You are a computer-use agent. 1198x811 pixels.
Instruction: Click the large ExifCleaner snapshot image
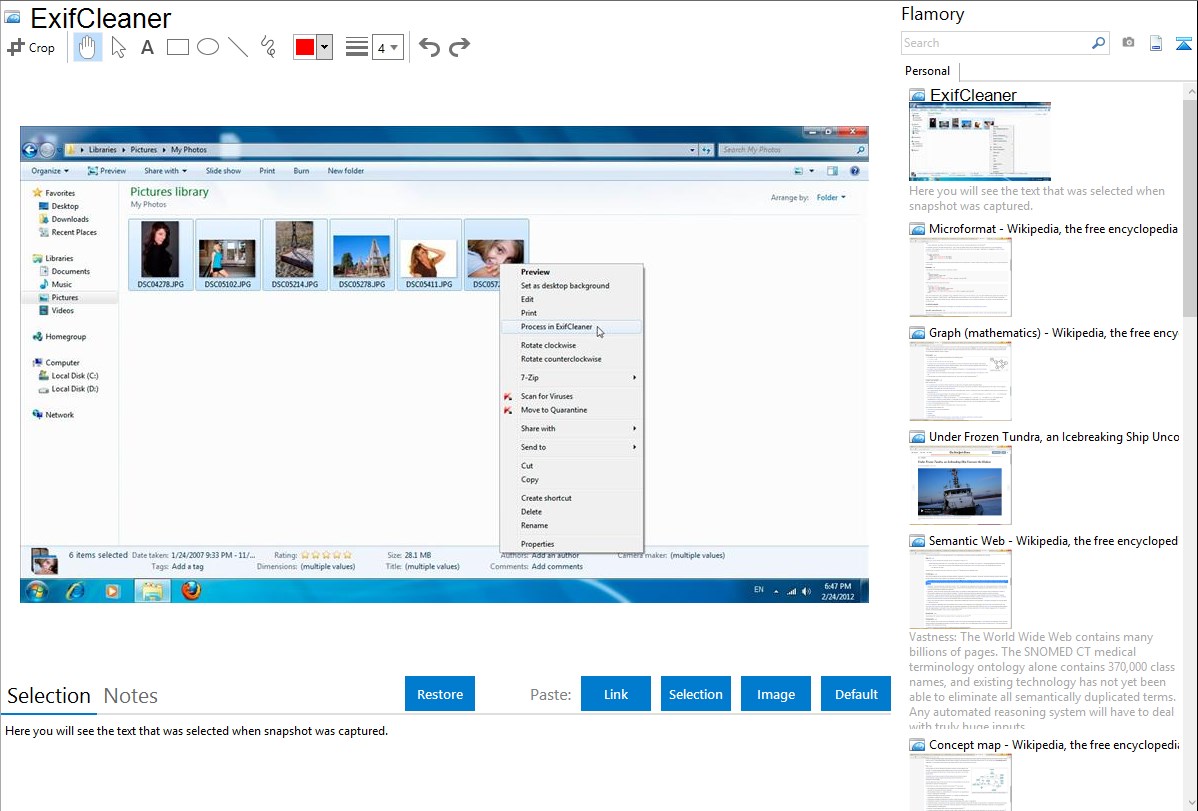[x=445, y=365]
